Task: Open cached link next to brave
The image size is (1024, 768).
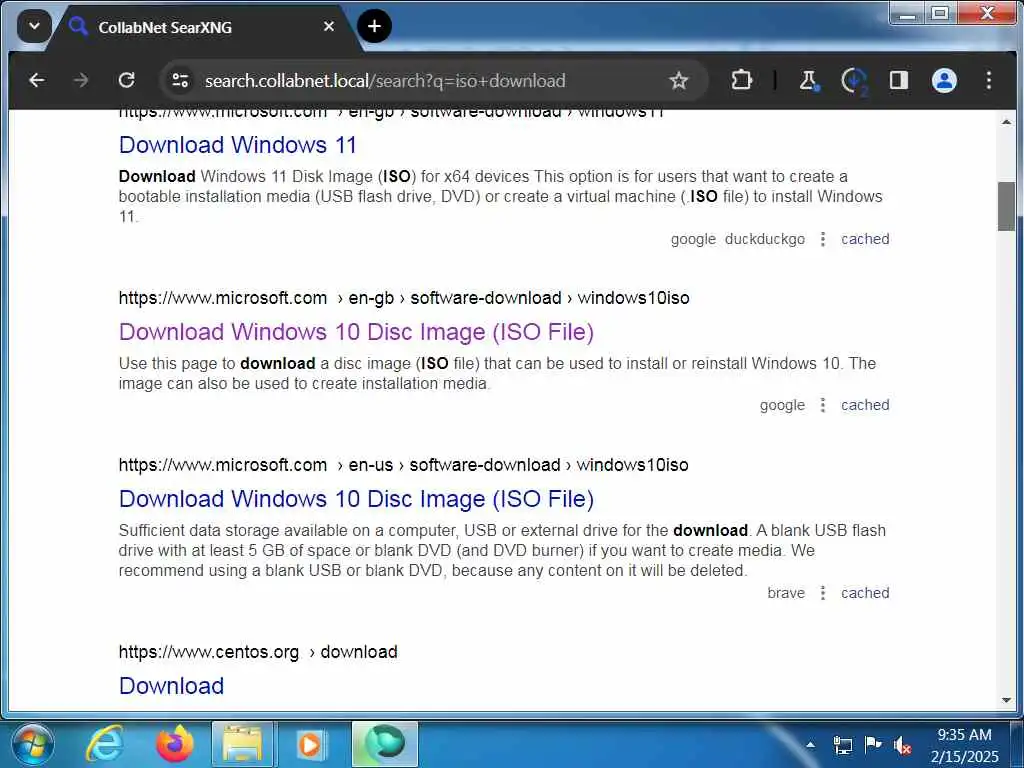Action: [865, 593]
